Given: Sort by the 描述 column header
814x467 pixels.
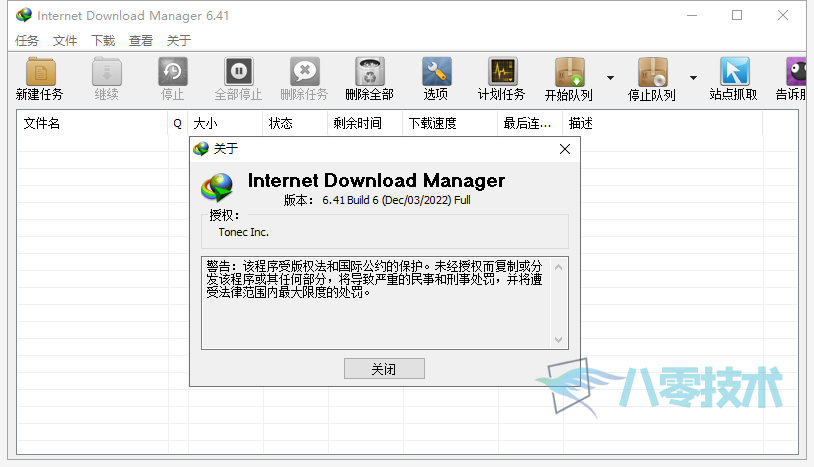Looking at the screenshot, I should tap(663, 123).
